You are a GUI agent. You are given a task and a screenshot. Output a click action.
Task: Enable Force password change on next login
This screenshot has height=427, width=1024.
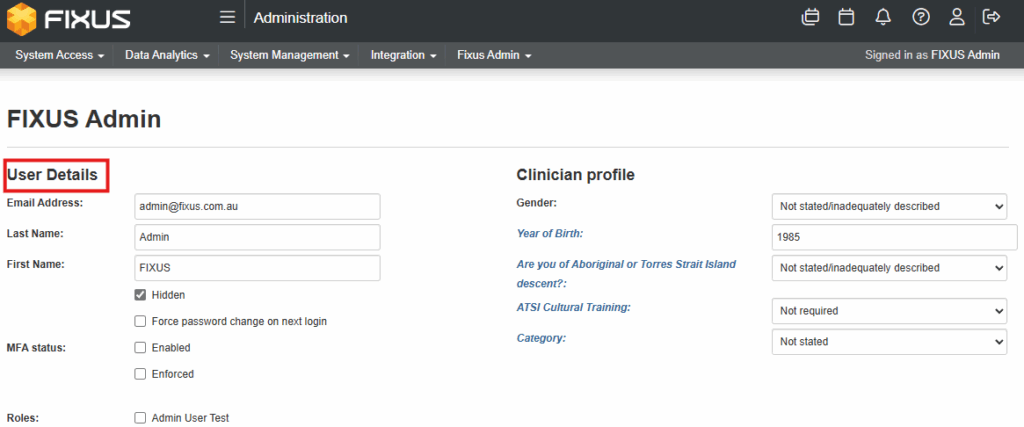140,321
